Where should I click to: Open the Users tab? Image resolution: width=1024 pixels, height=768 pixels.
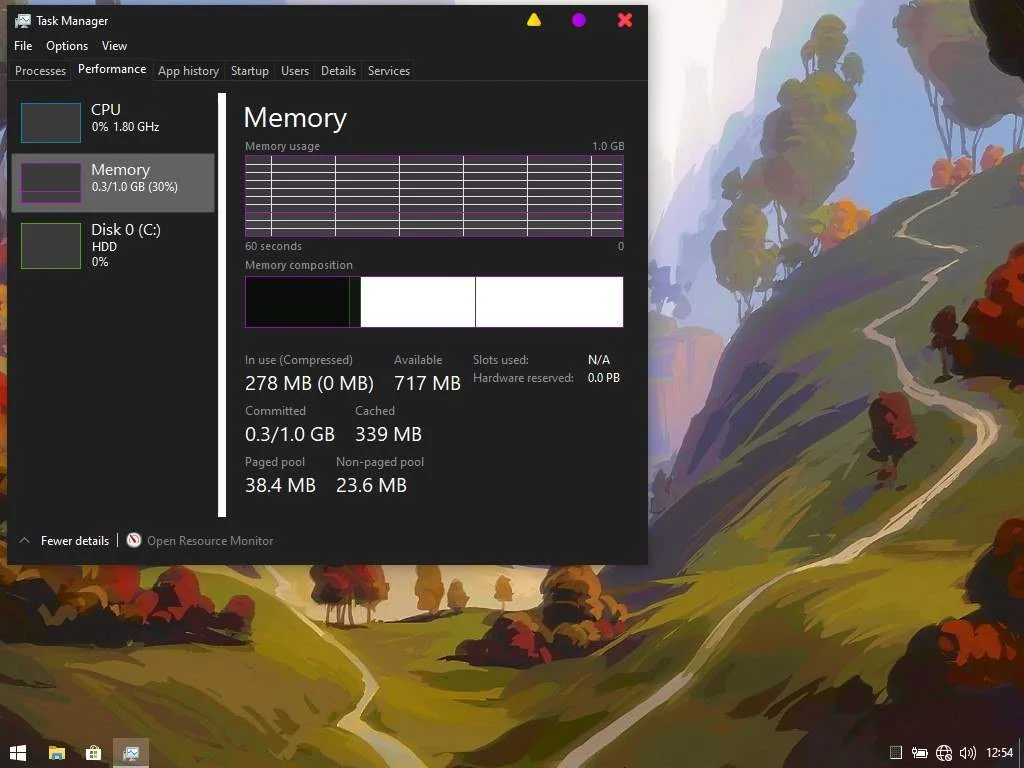295,71
